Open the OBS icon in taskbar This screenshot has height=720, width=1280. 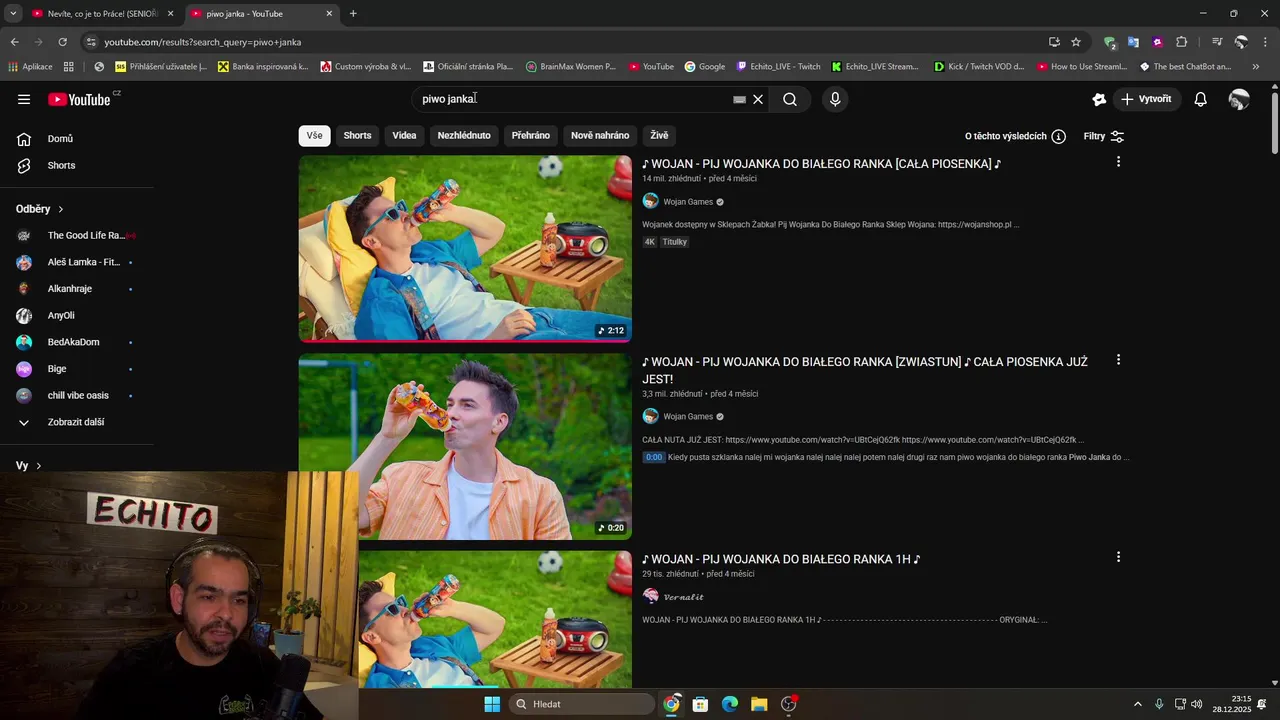click(x=789, y=704)
